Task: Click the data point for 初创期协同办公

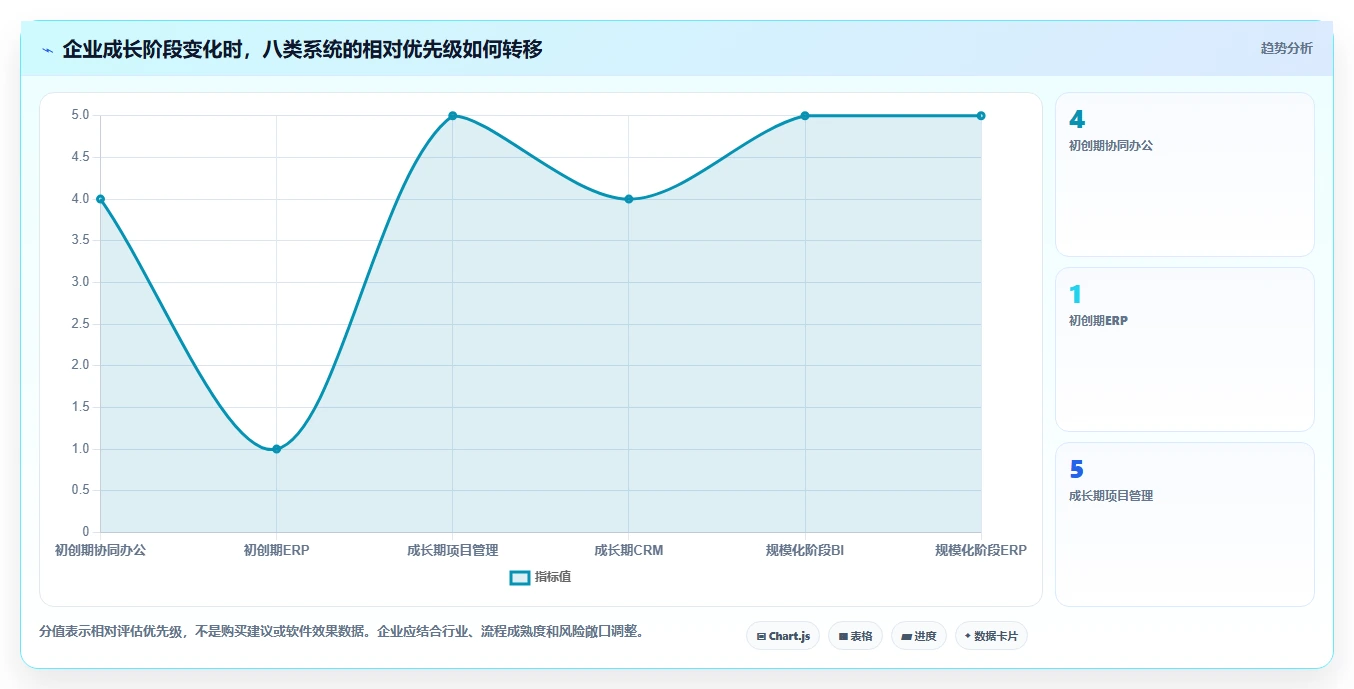Action: tap(101, 199)
